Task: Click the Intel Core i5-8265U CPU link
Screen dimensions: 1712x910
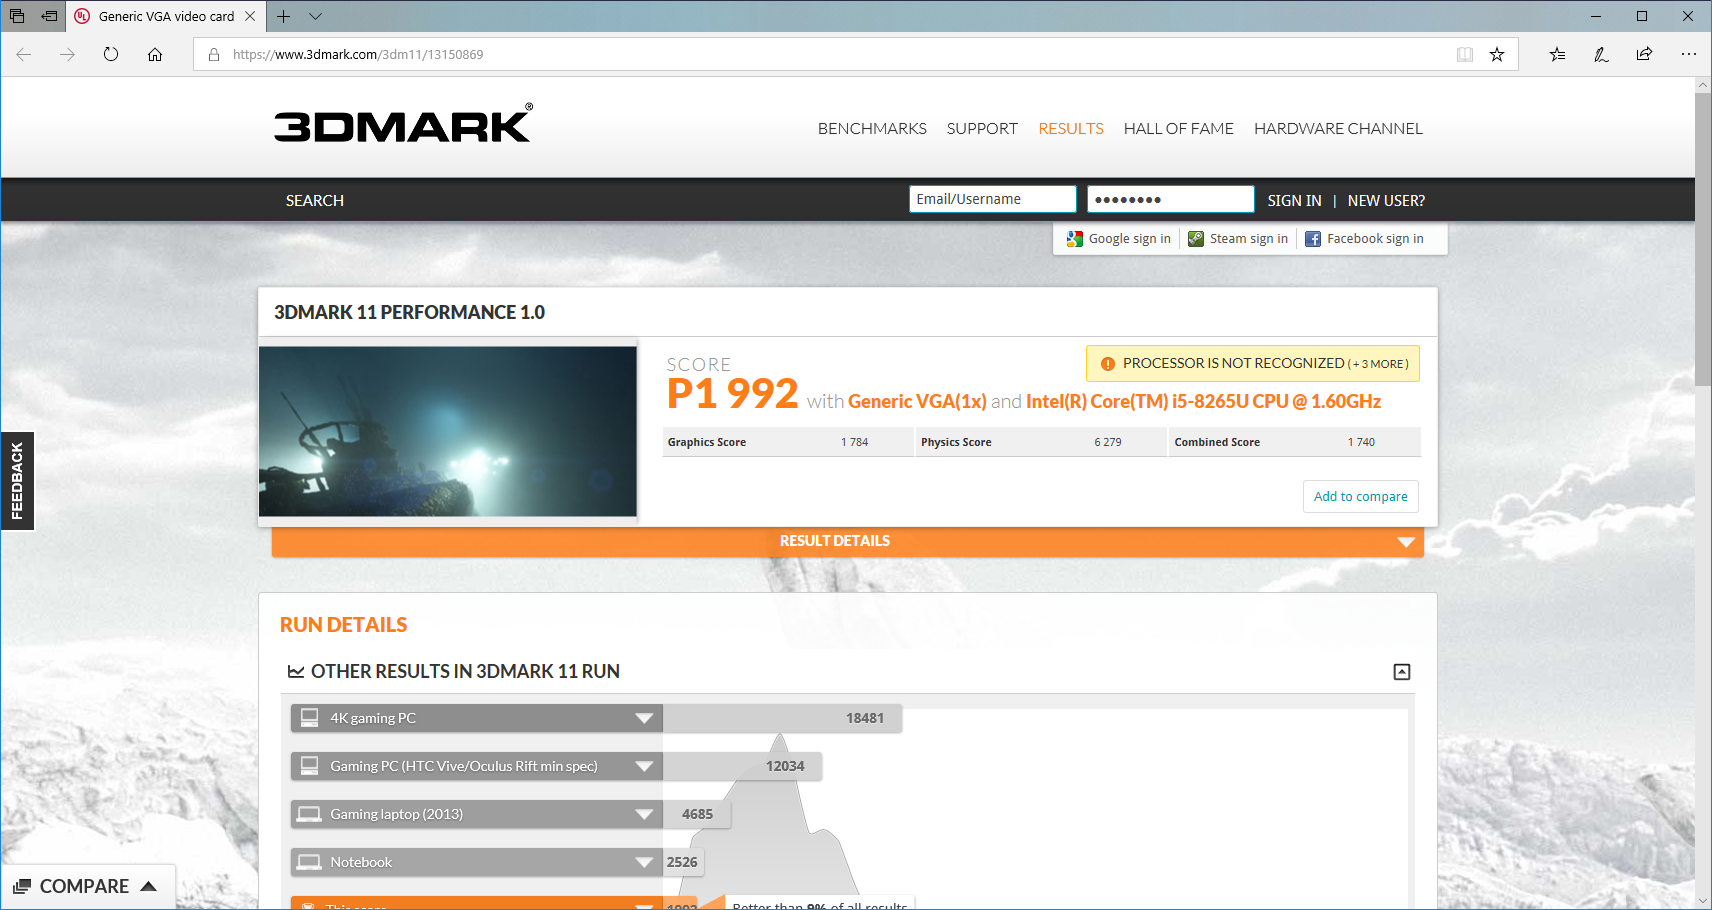Action: tap(1203, 401)
